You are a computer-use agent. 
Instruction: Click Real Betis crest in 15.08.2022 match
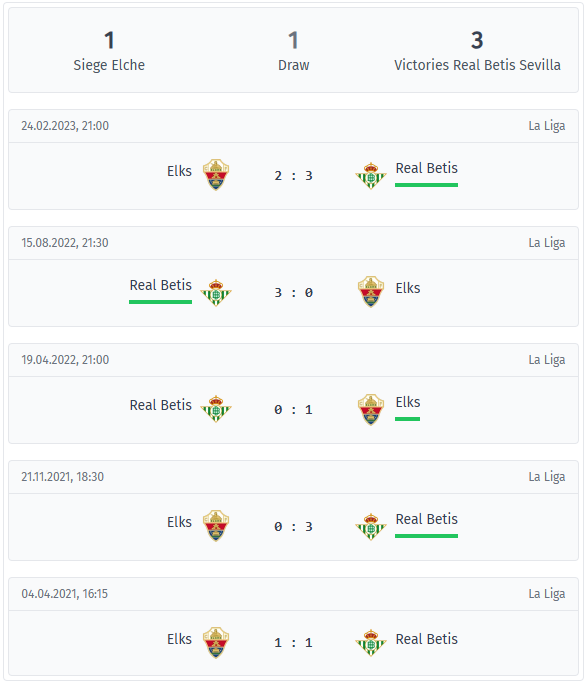point(216,293)
